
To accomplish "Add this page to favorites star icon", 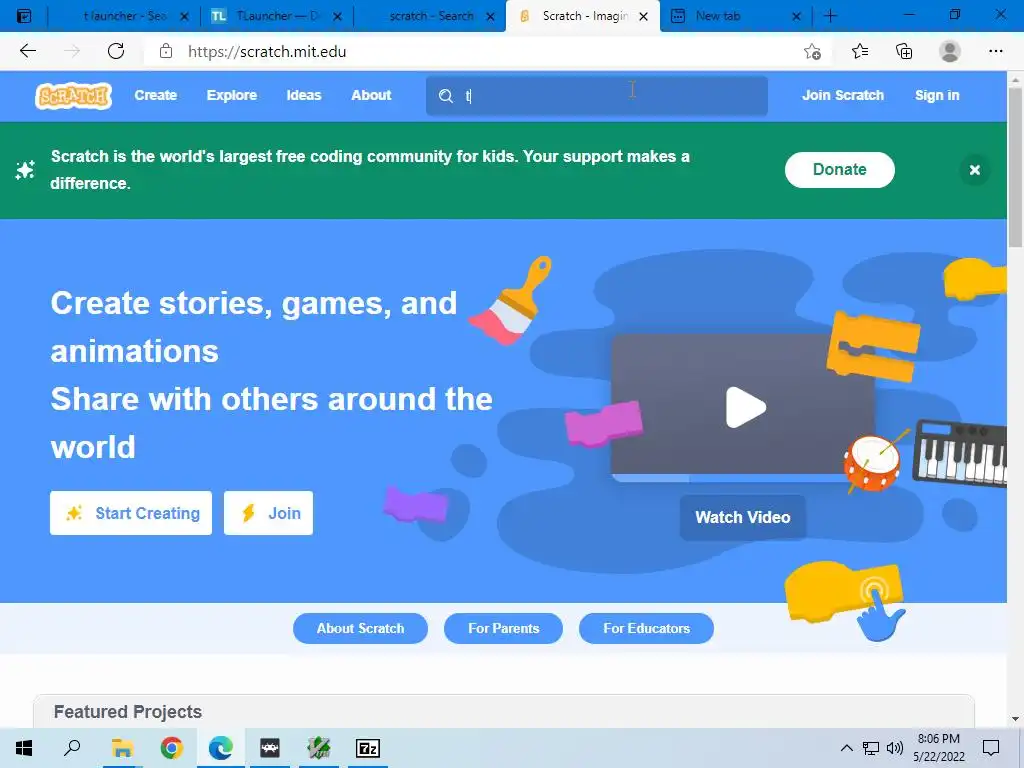I will point(812,51).
